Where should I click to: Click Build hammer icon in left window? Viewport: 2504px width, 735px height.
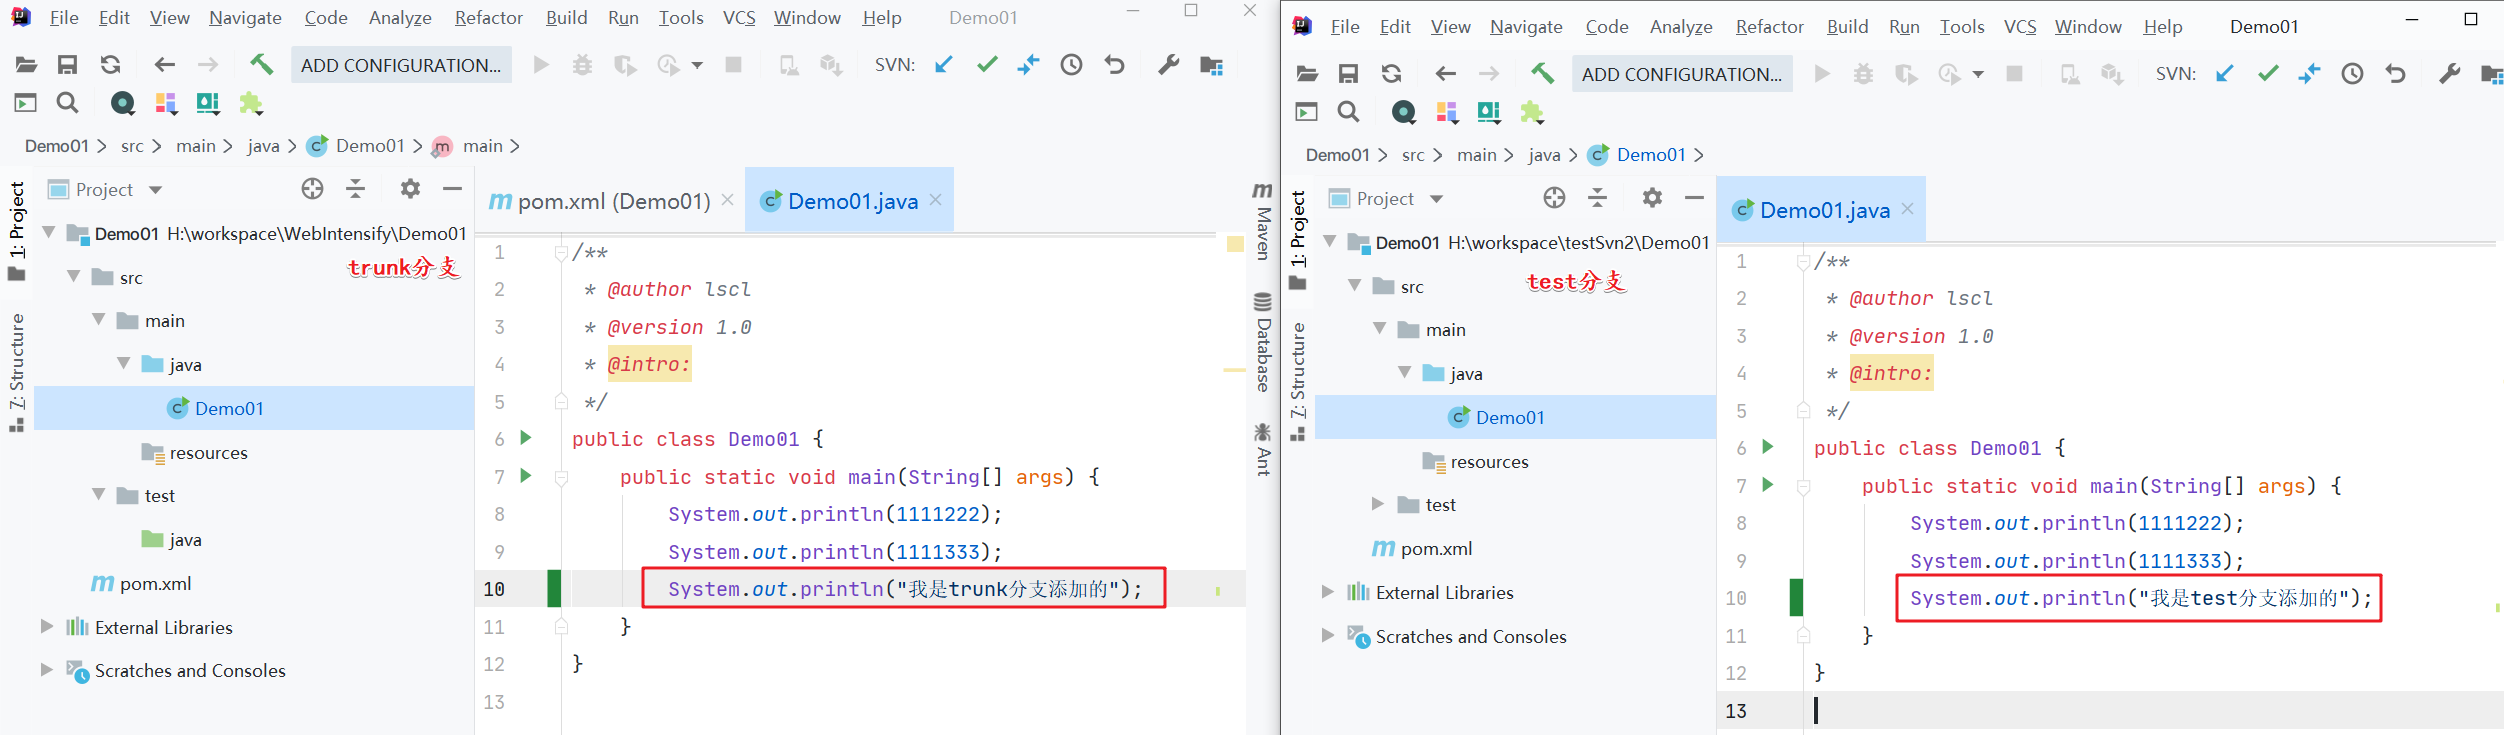261,65
